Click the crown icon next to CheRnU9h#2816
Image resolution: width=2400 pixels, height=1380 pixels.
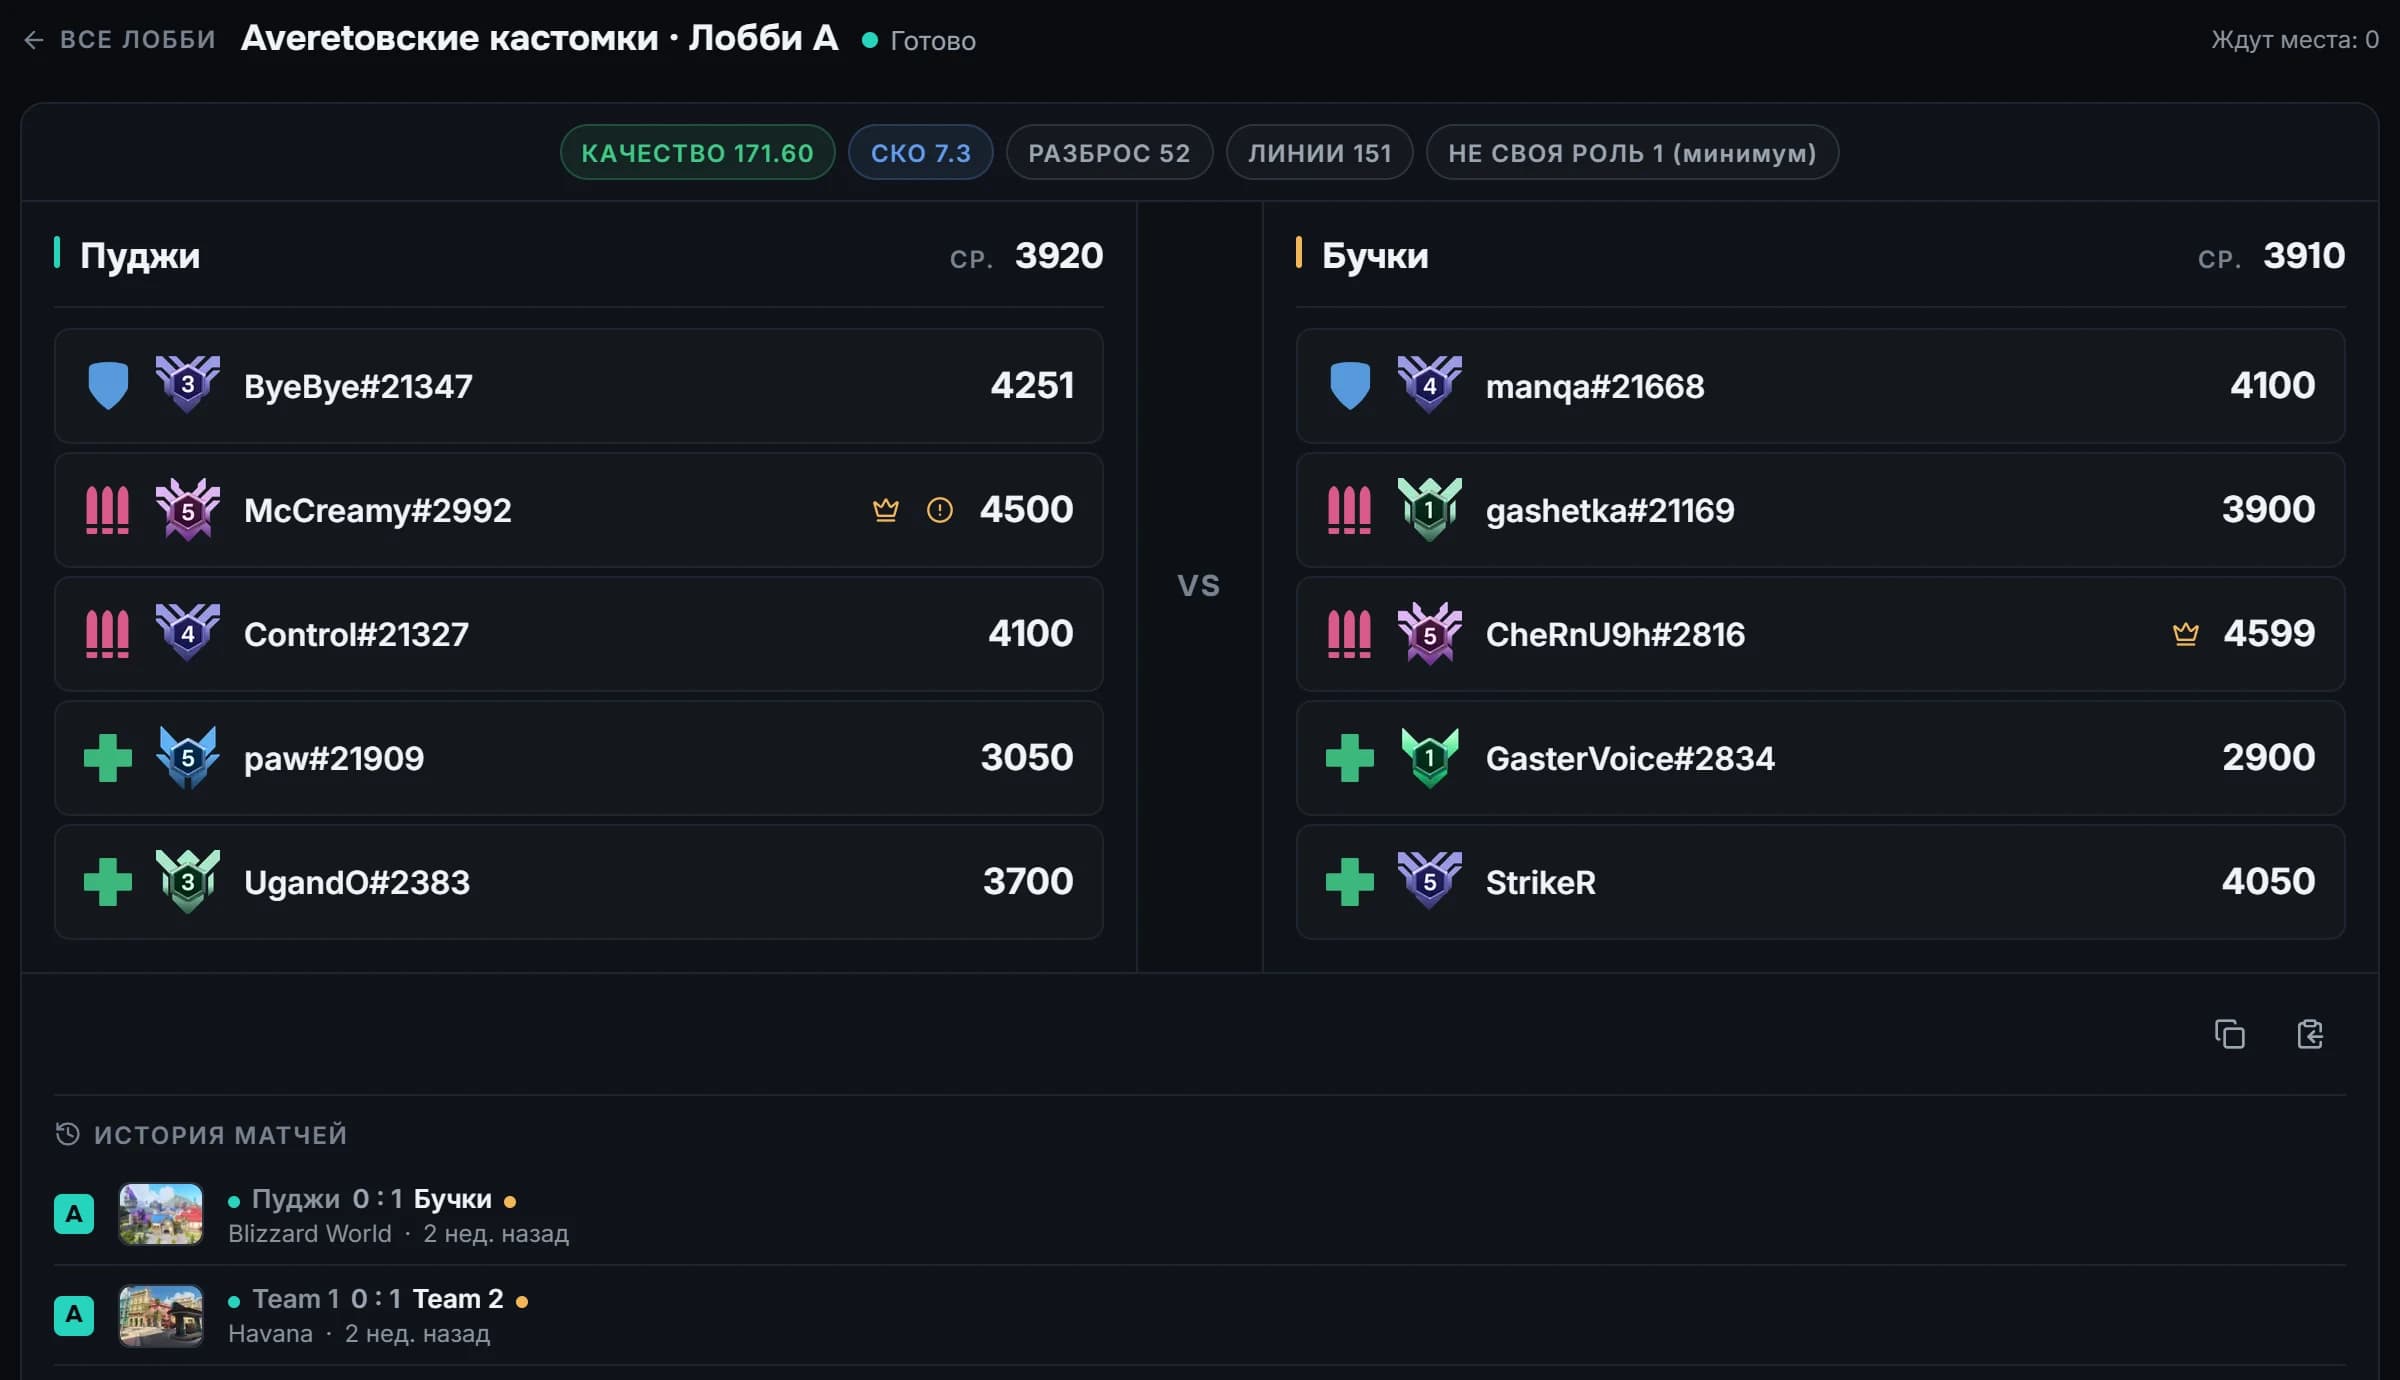[2186, 634]
